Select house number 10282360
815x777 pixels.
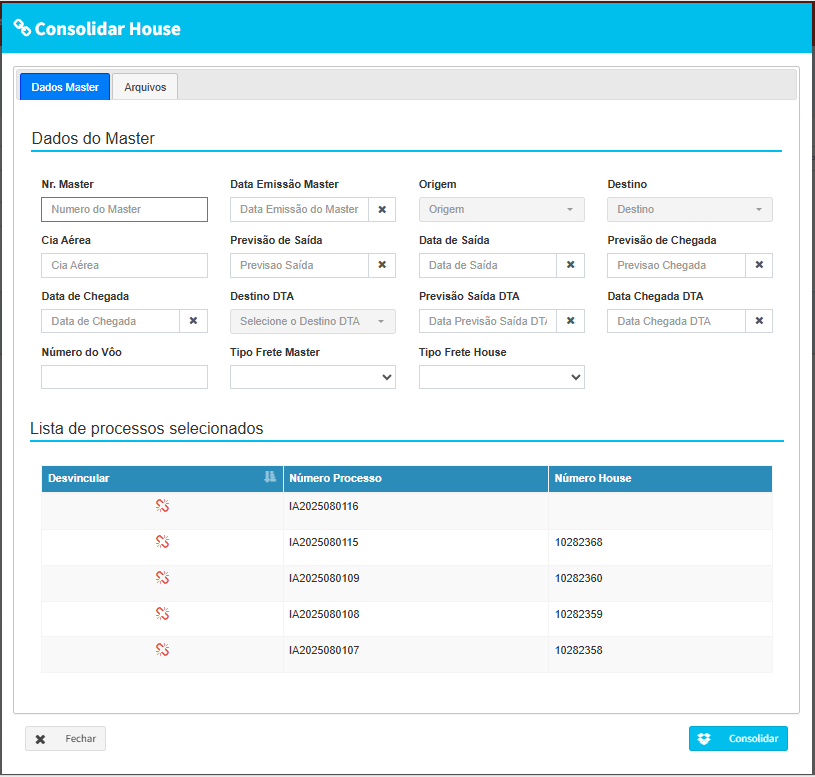click(x=579, y=578)
